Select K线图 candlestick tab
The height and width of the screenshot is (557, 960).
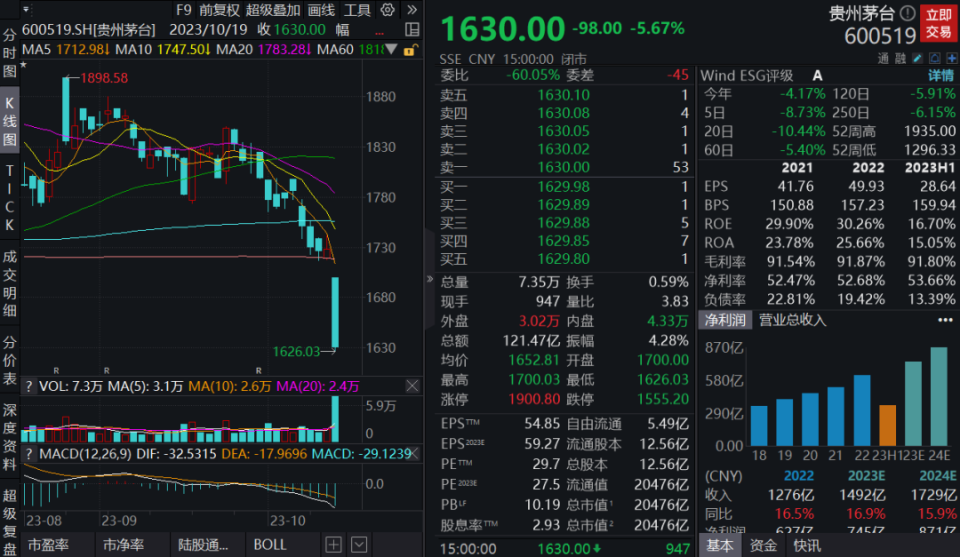[x=9, y=121]
